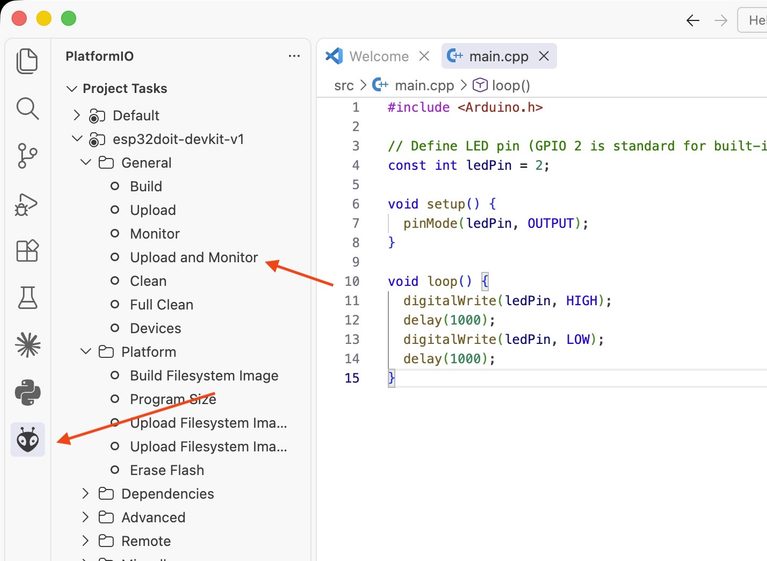This screenshot has width=767, height=561.
Task: Open Run and Debug bug icon
Action: (27, 204)
